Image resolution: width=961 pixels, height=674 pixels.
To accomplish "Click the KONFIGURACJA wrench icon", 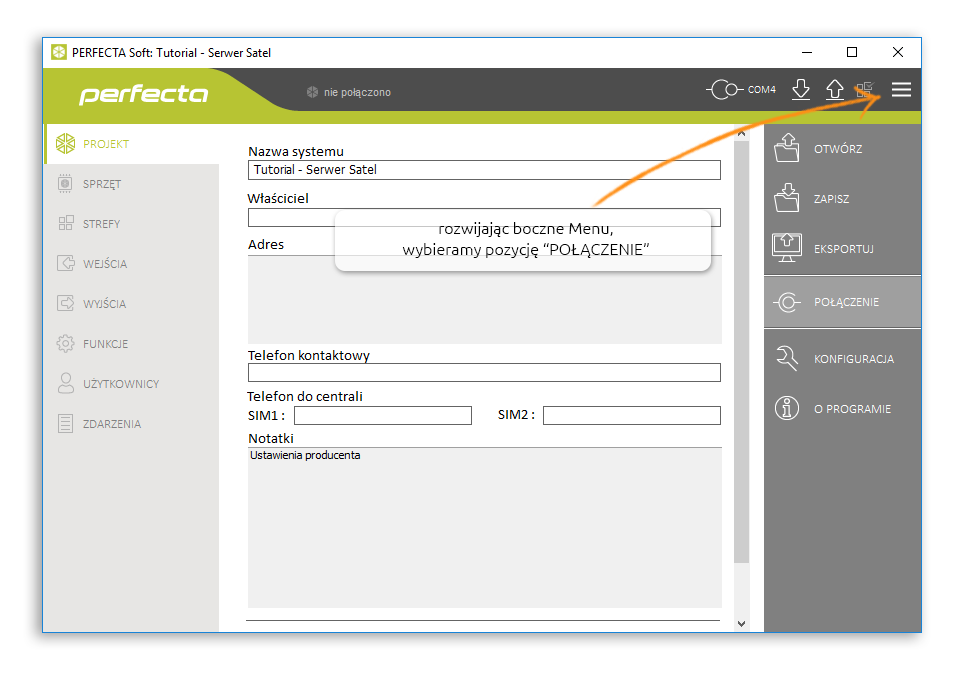I will (787, 358).
